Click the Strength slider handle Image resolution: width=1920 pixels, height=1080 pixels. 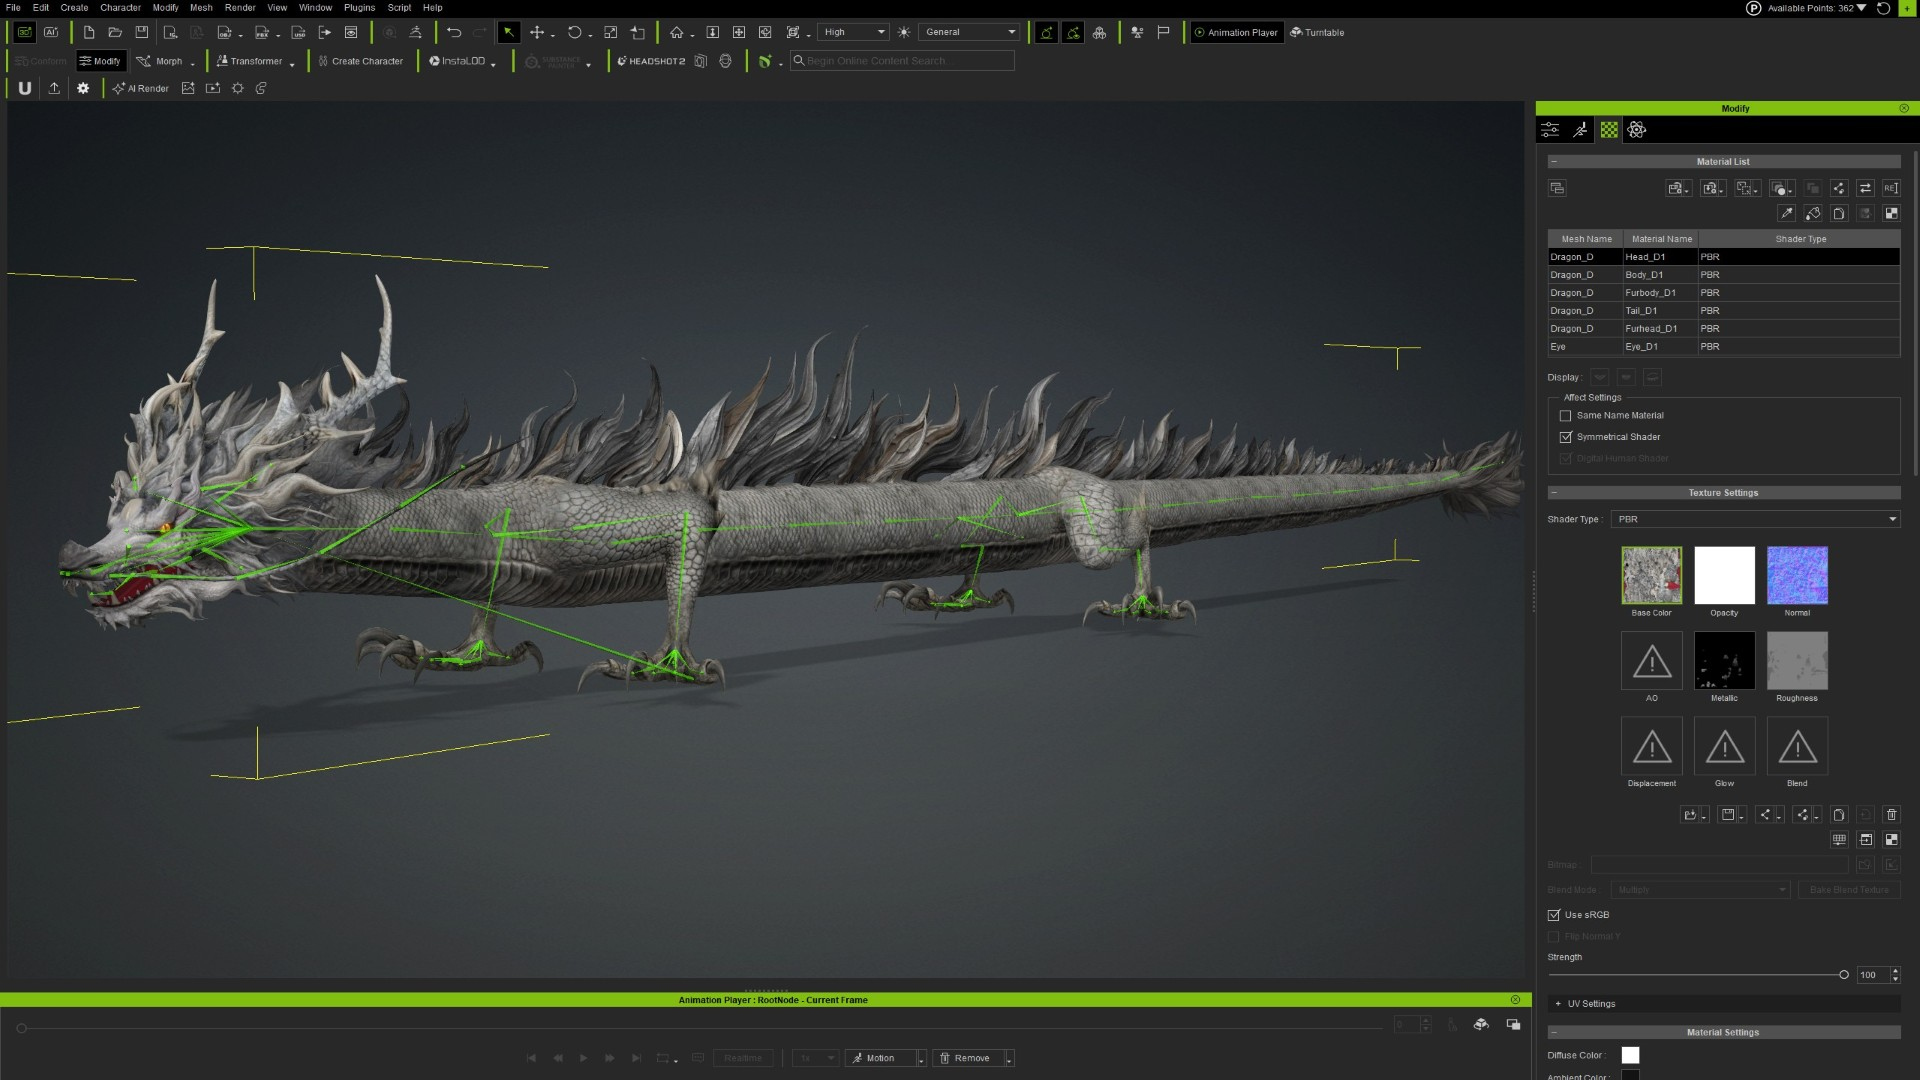click(1844, 975)
